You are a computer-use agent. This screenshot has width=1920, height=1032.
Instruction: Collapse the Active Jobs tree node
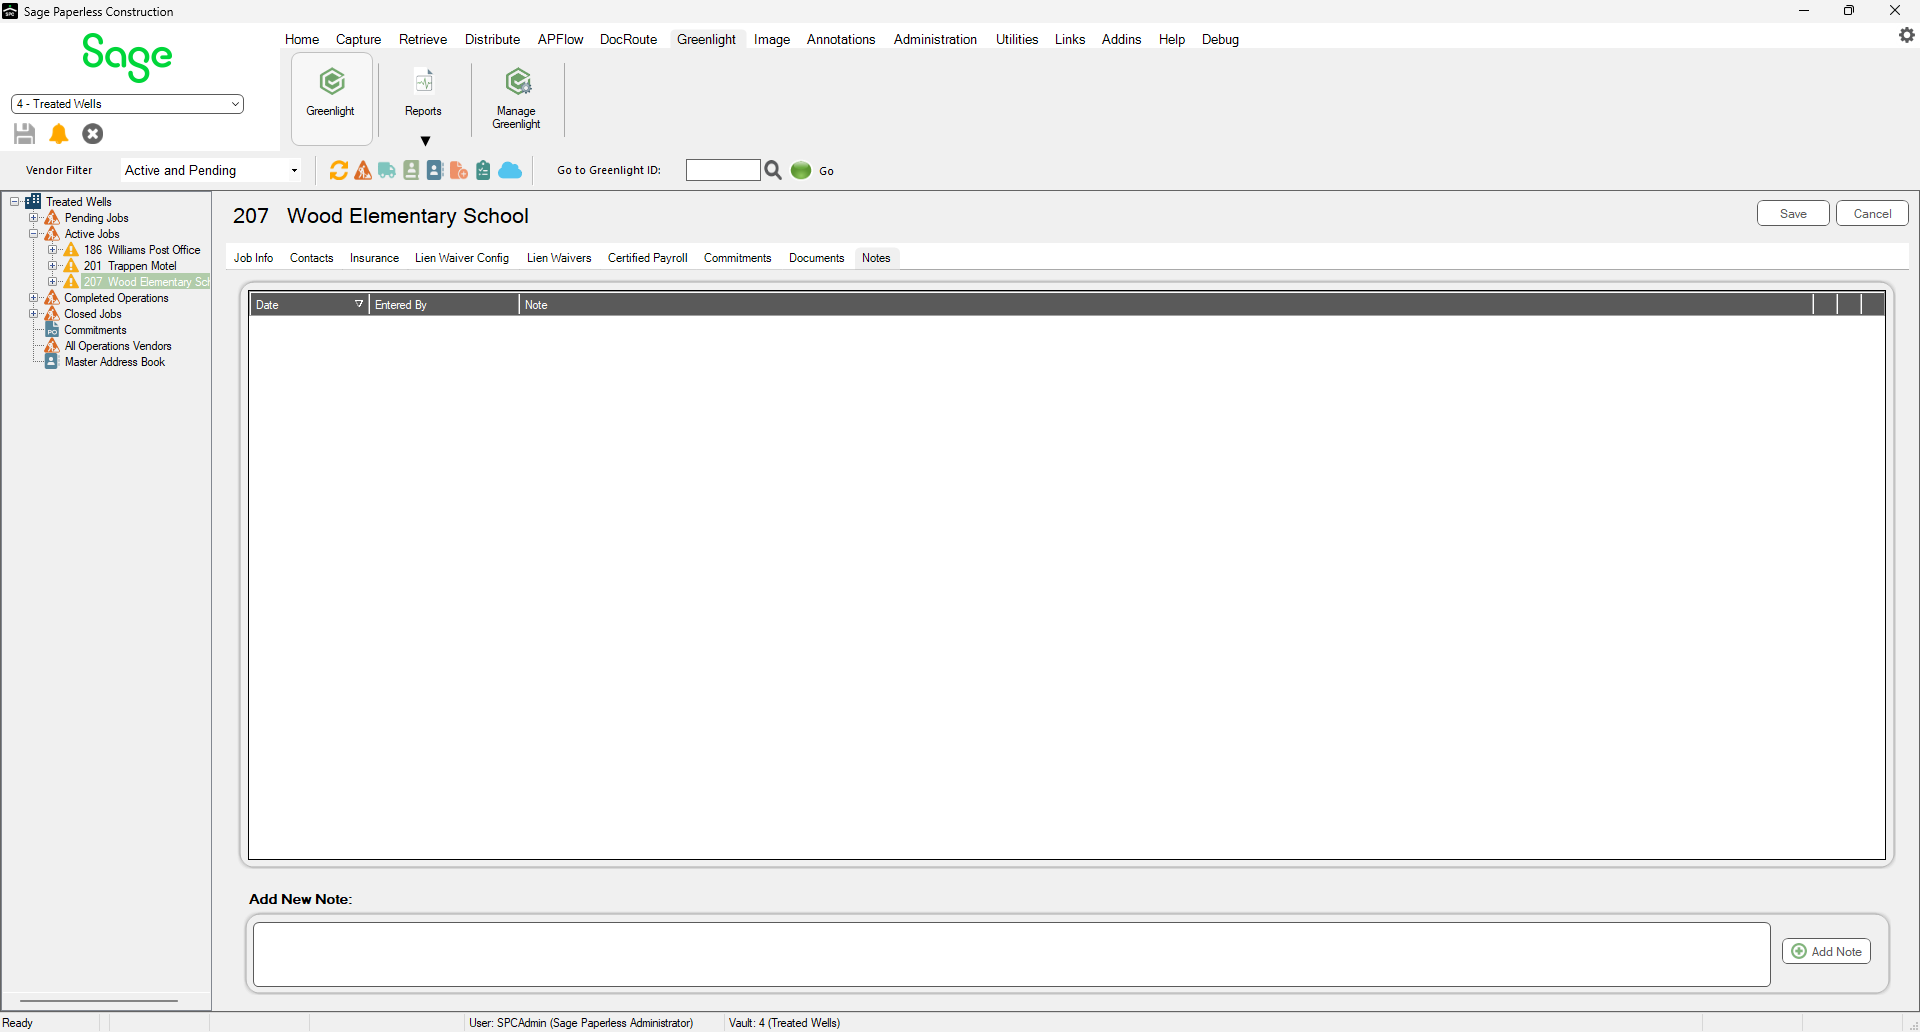[x=33, y=233]
